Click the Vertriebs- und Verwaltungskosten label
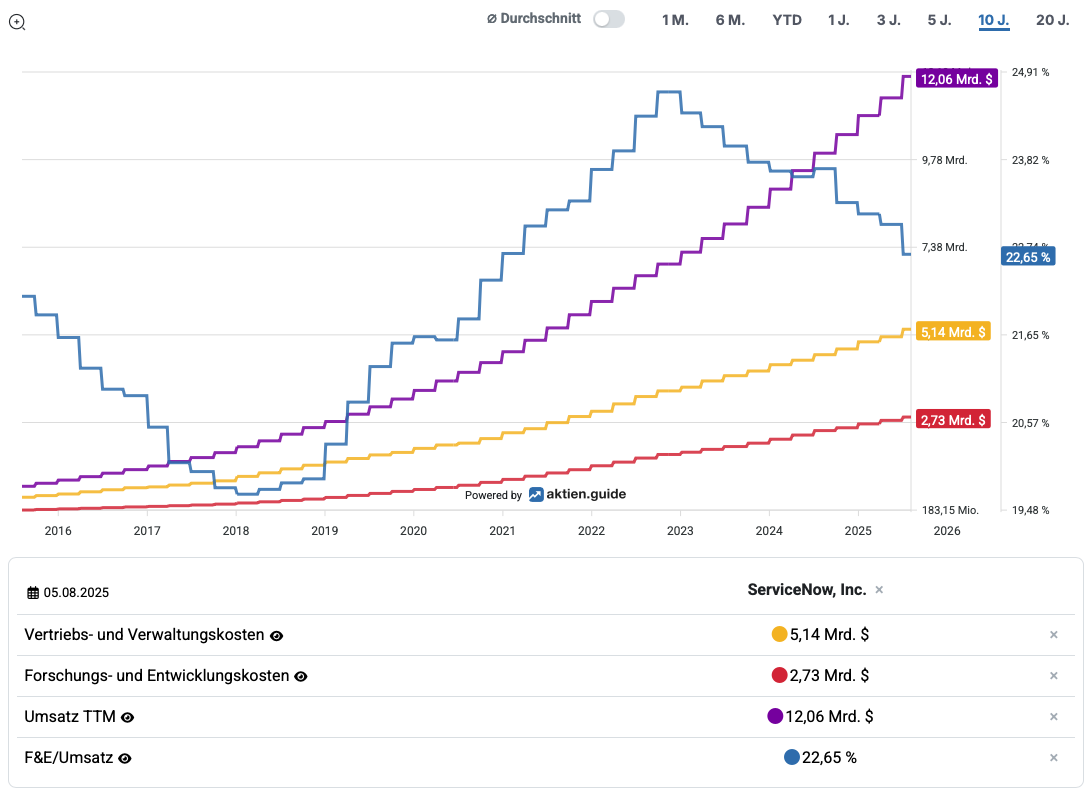Image resolution: width=1087 pixels, height=793 pixels. [x=144, y=635]
